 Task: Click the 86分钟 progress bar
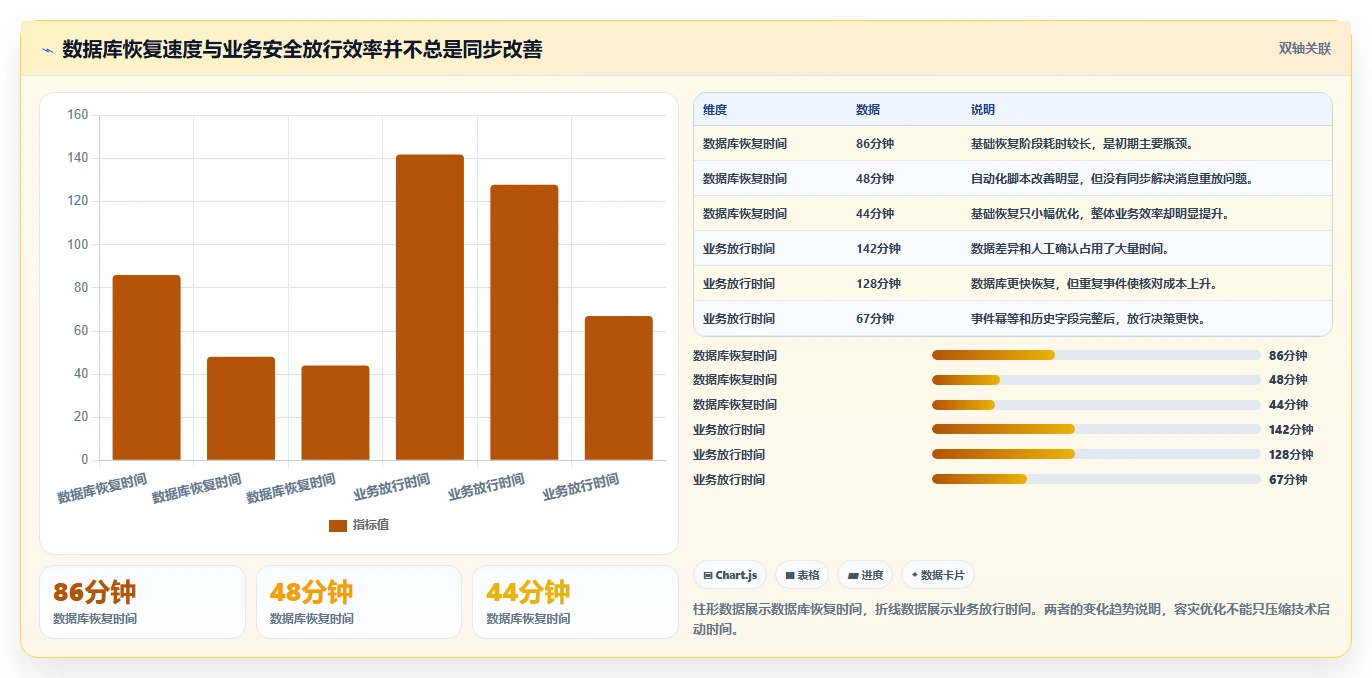tap(1096, 355)
